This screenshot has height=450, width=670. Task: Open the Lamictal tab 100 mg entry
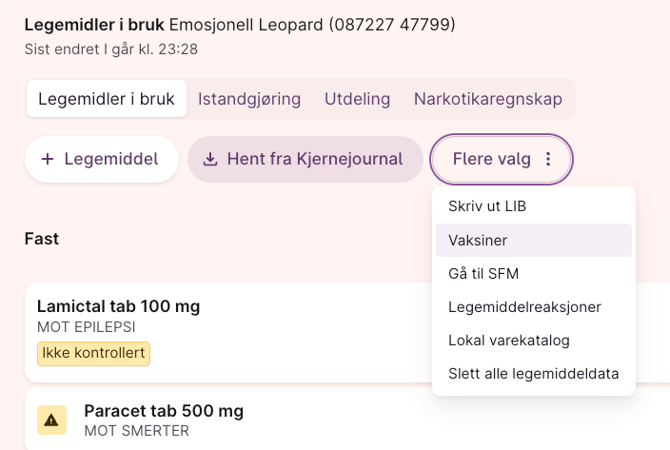pos(118,307)
